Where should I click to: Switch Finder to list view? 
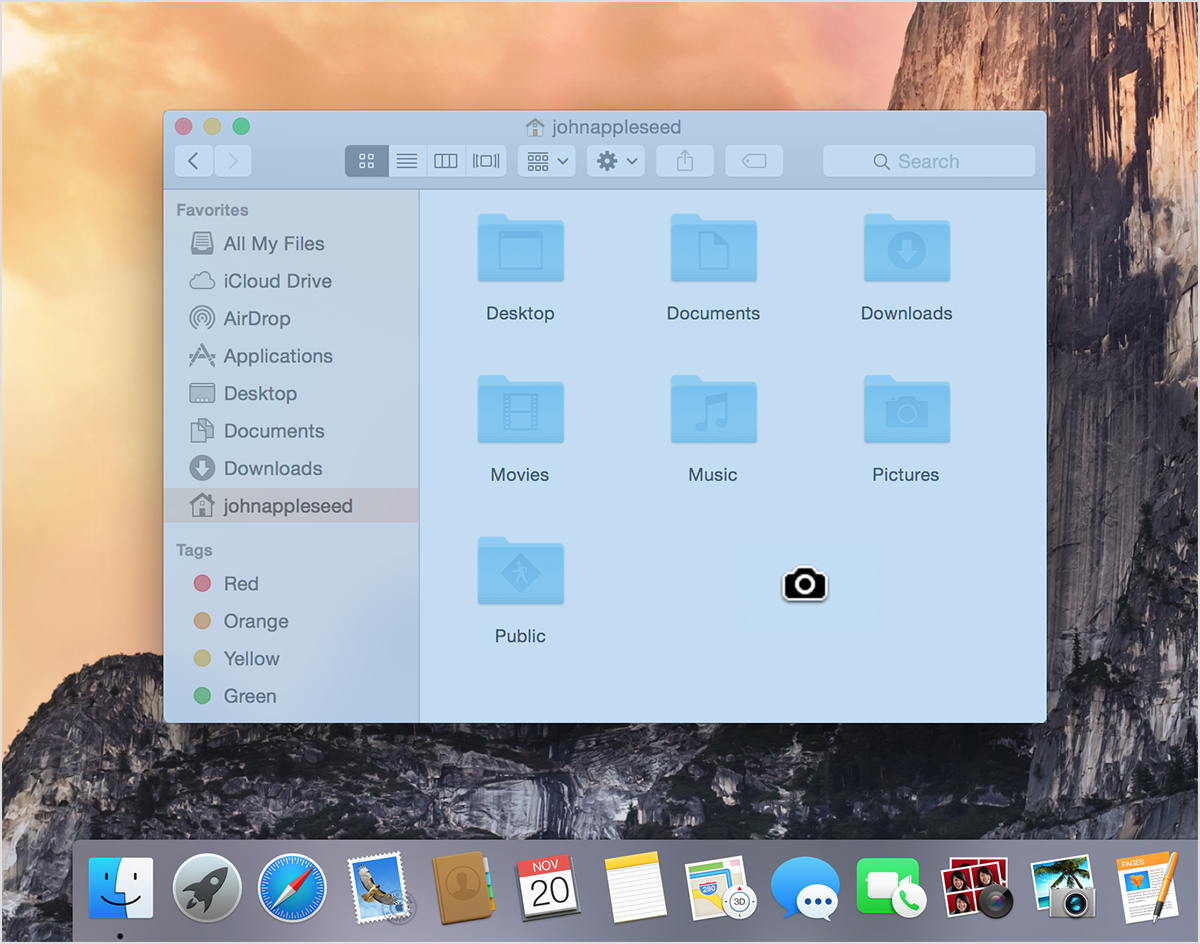click(x=406, y=160)
